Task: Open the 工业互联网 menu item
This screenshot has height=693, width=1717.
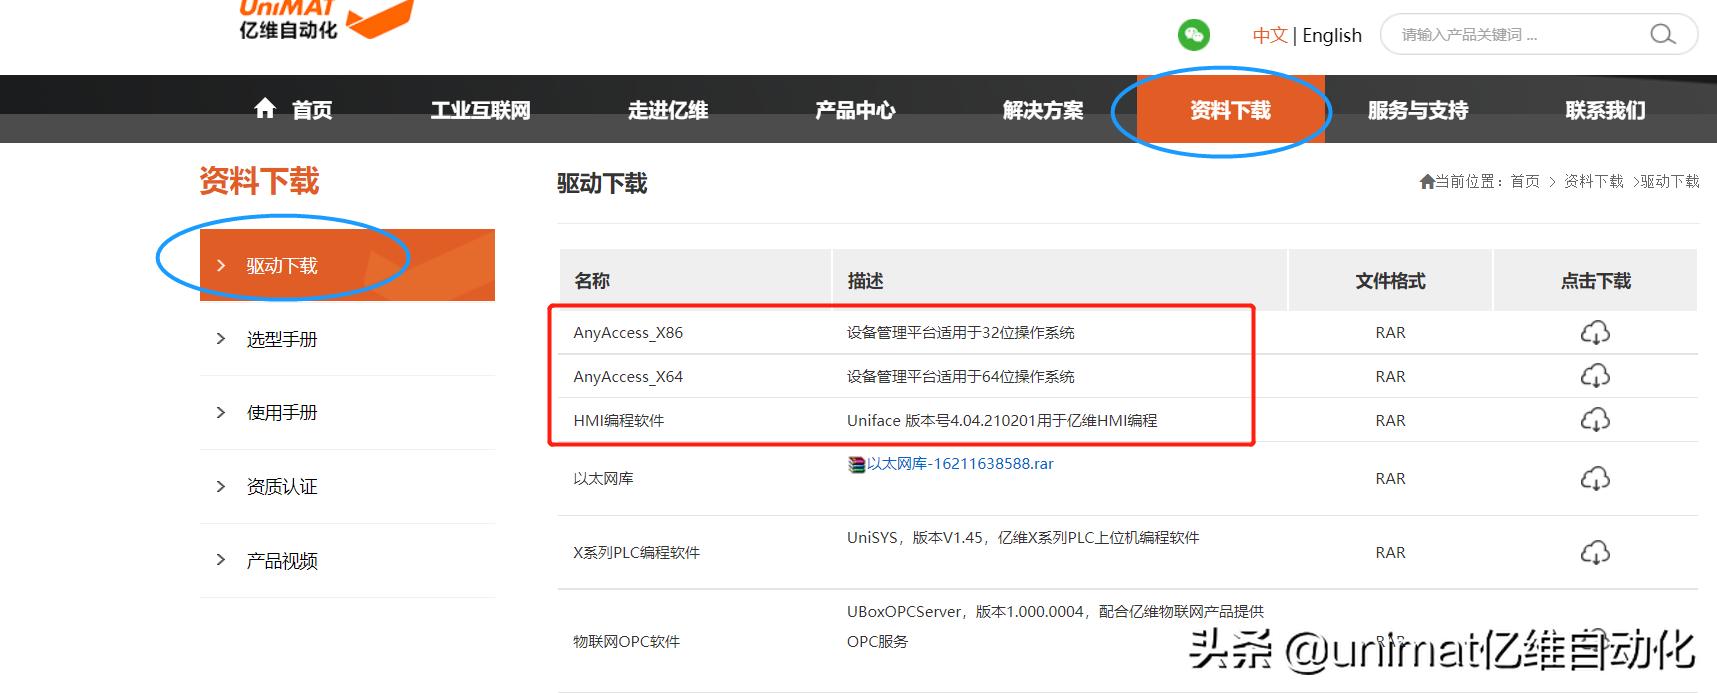Action: (481, 109)
